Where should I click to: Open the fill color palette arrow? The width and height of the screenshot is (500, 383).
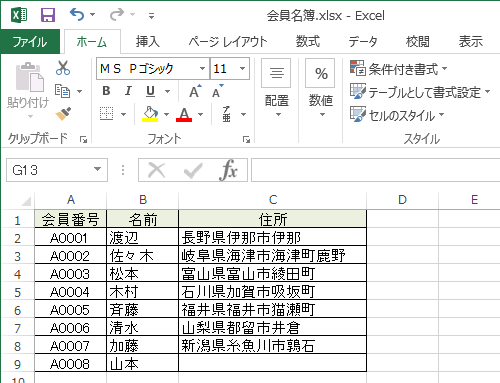point(166,114)
